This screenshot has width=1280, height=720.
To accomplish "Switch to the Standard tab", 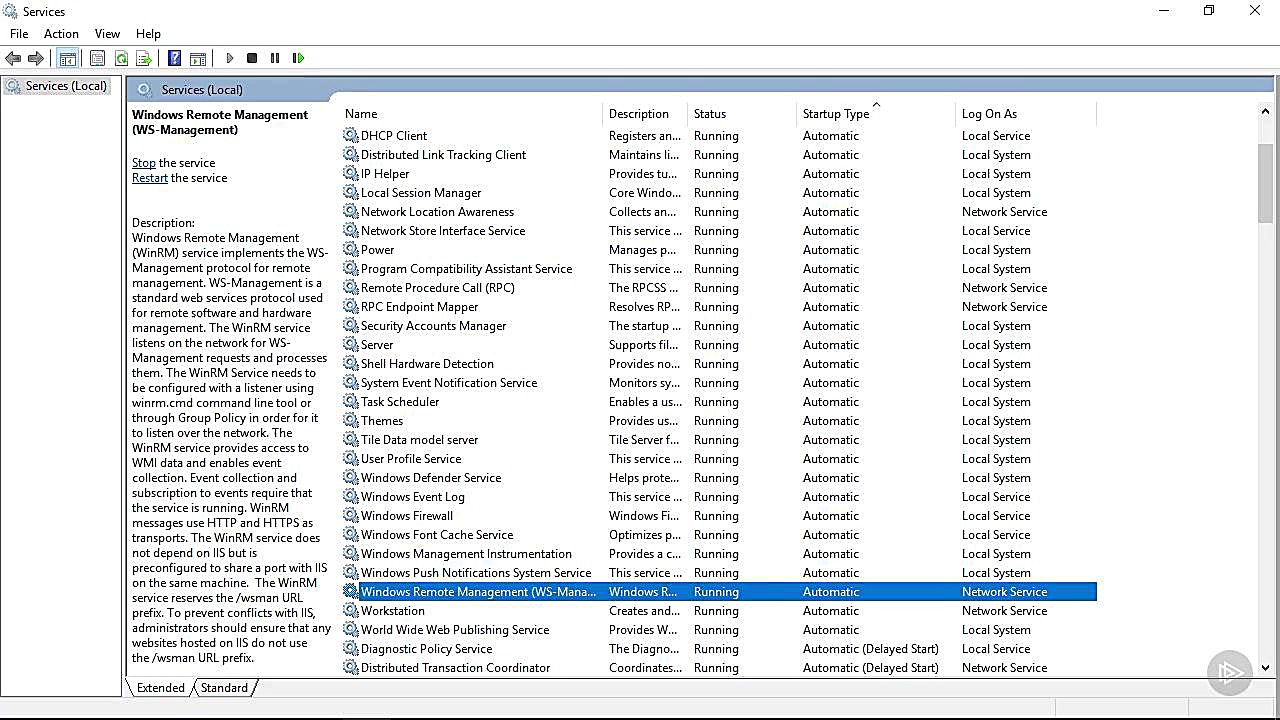I will [224, 688].
